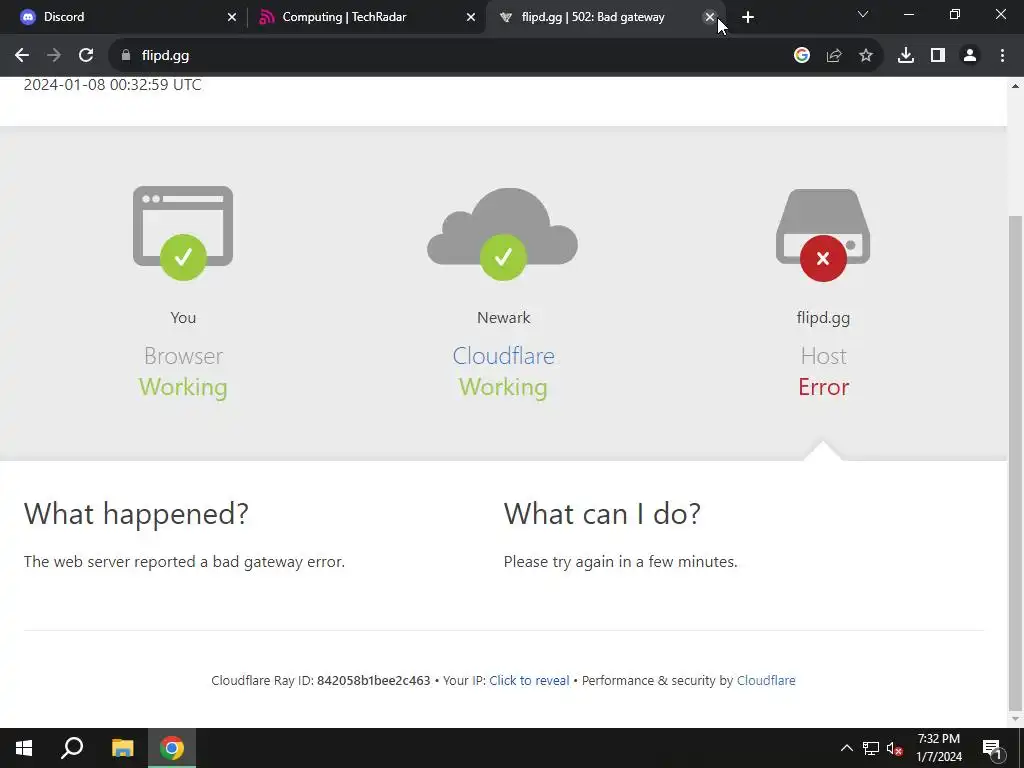Open File Explorer from the taskbar
This screenshot has width=1024, height=768.
coord(122,748)
